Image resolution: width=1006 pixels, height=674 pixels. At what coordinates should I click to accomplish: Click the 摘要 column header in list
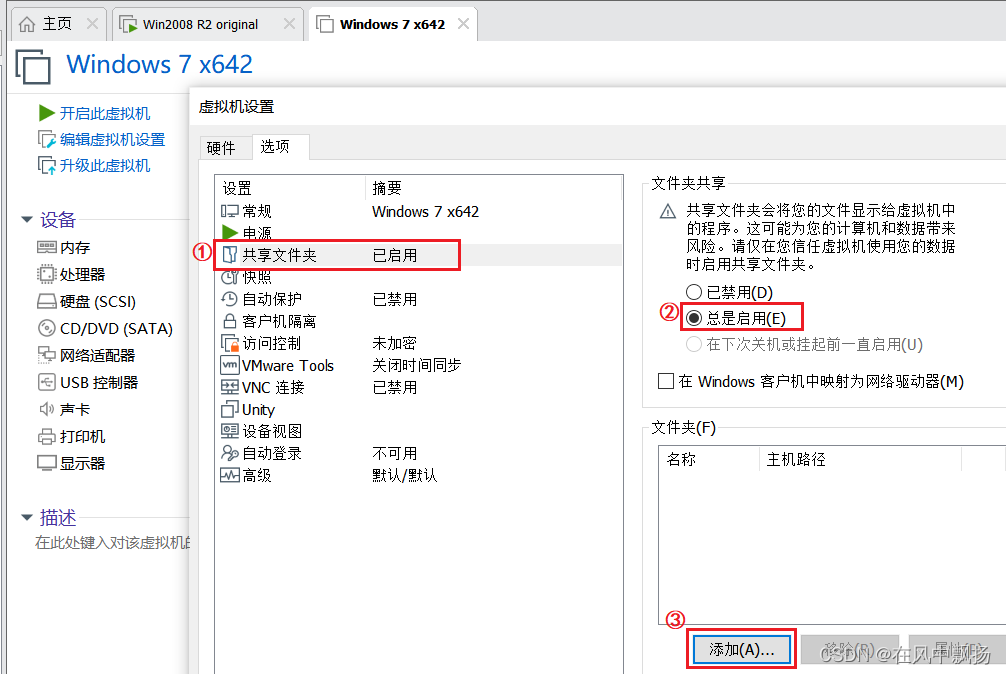click(493, 188)
